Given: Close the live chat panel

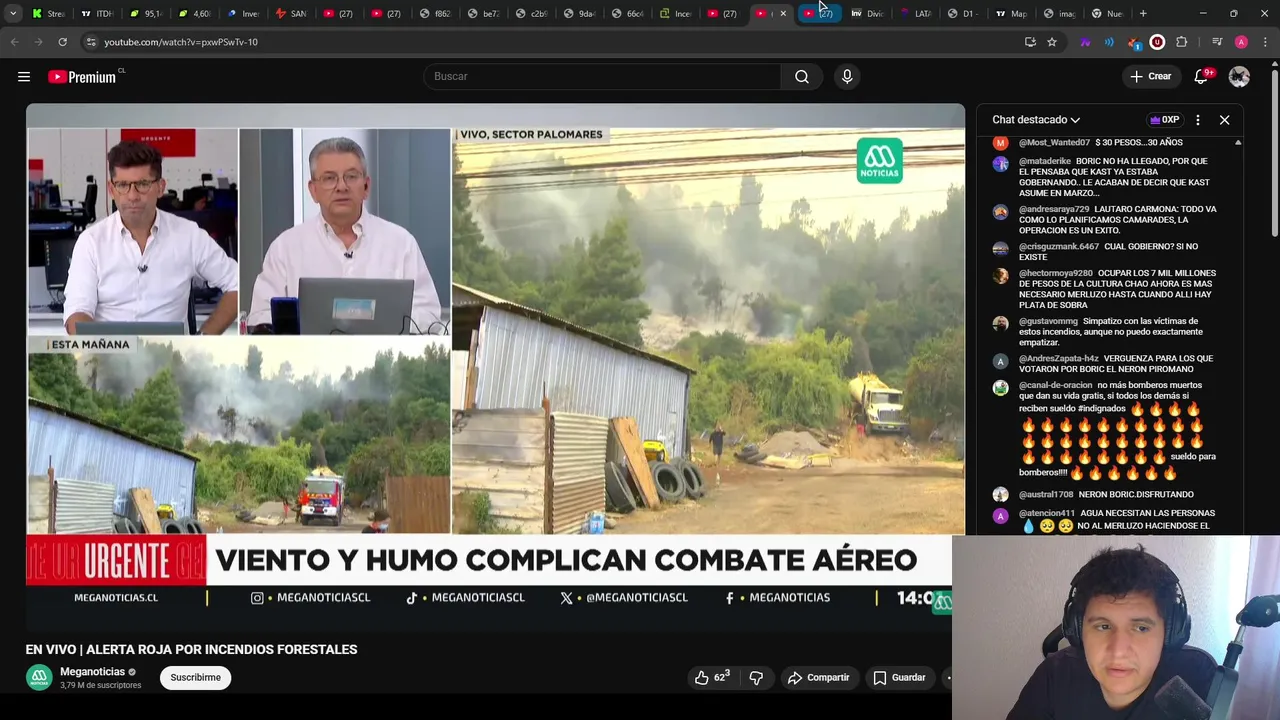Looking at the screenshot, I should [1224, 120].
